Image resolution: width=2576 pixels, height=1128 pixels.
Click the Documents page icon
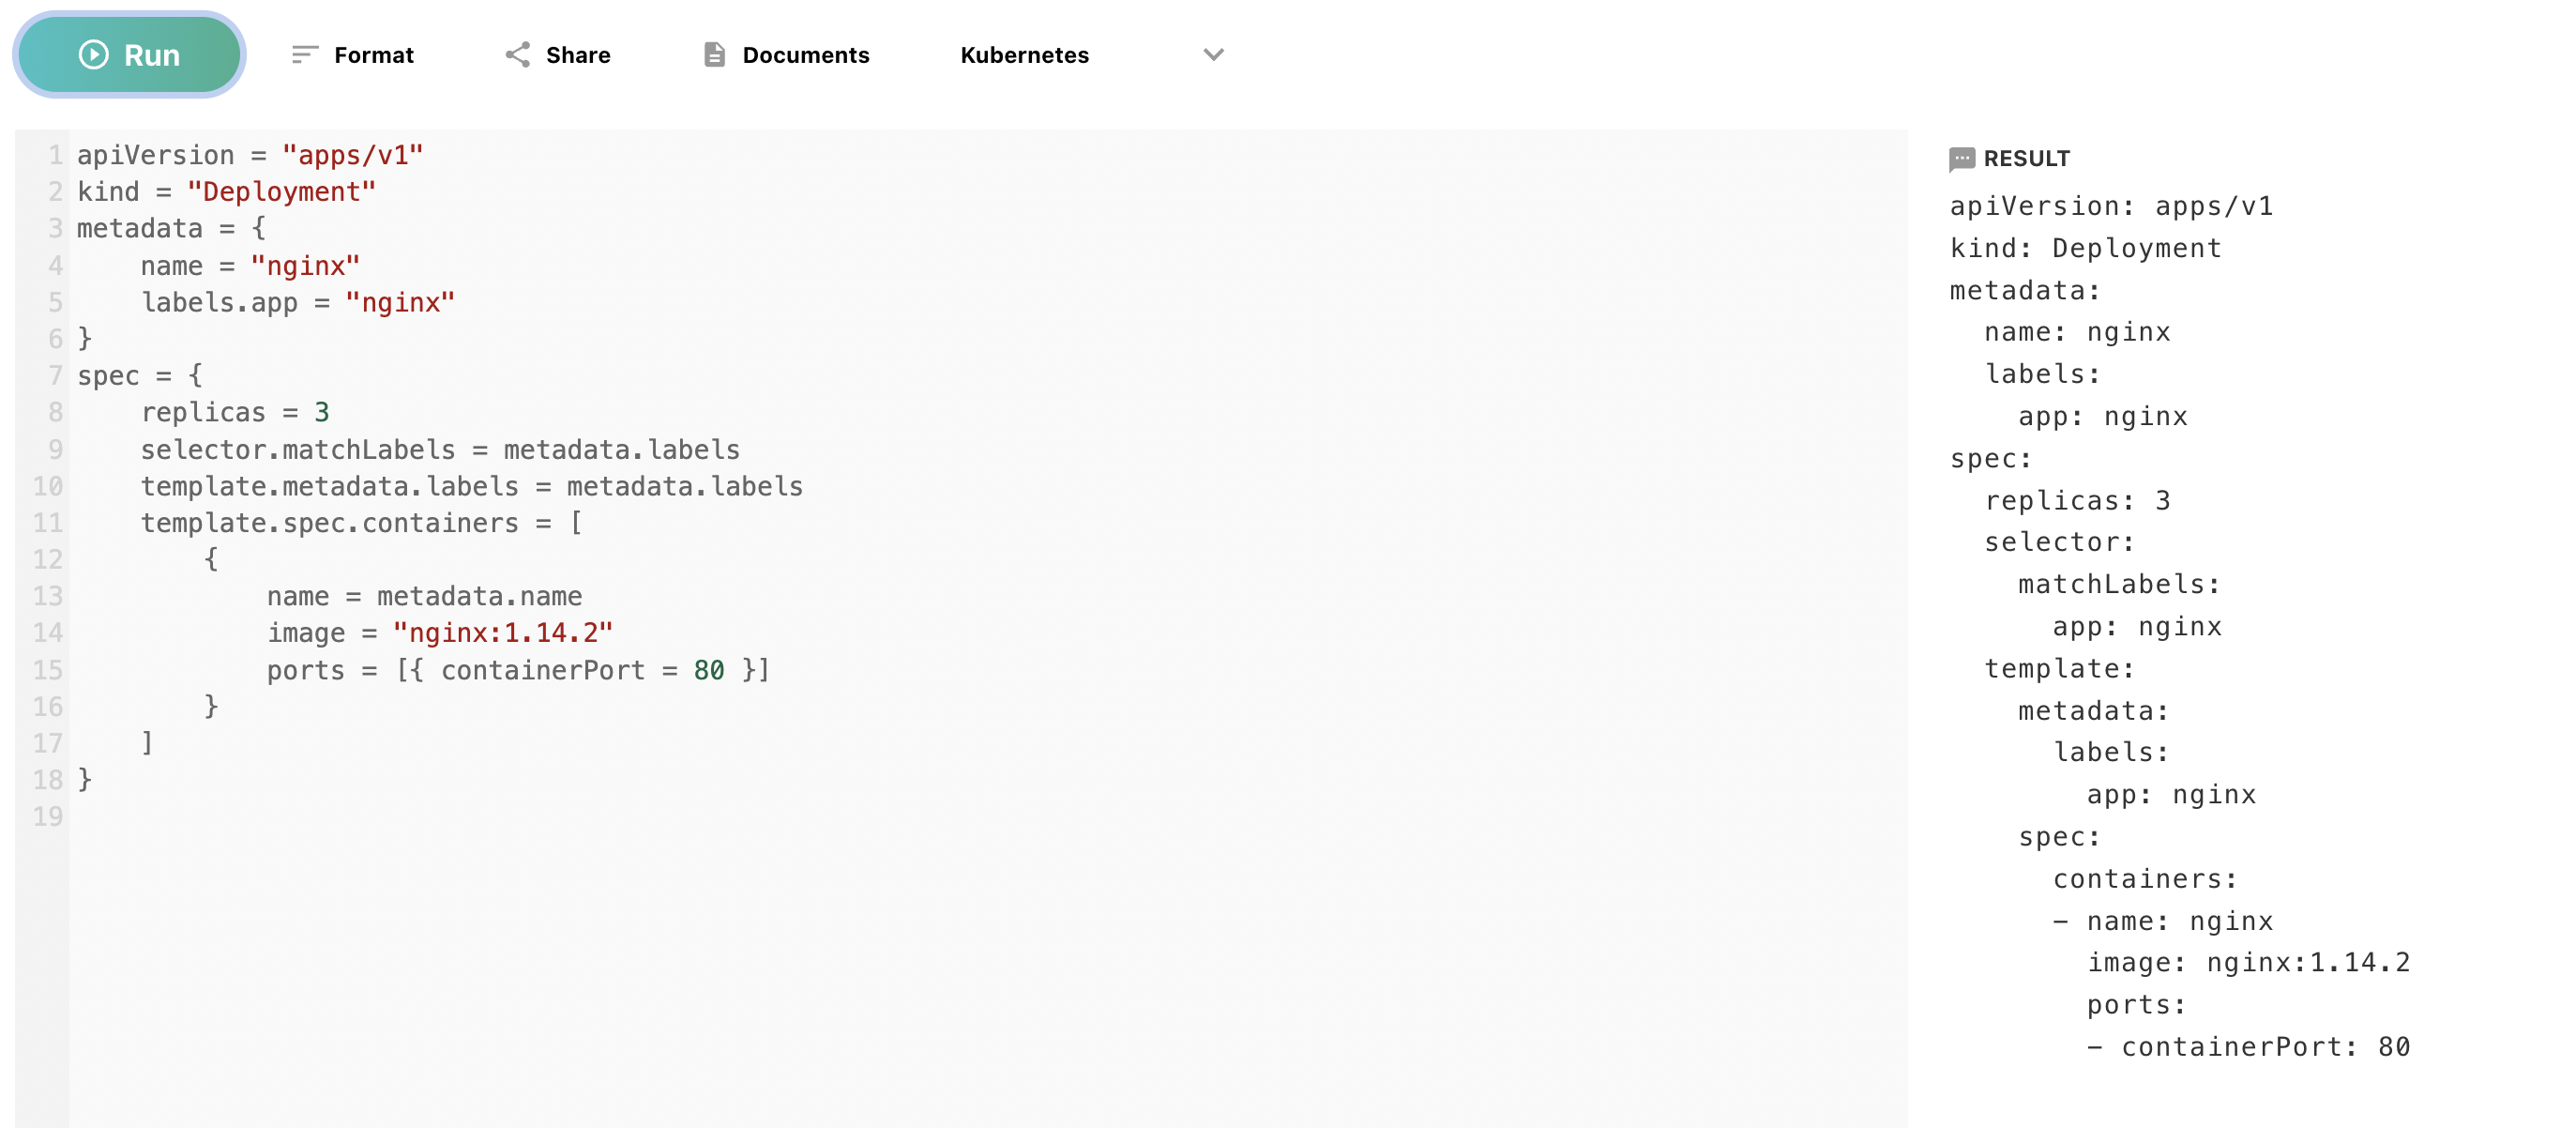pos(714,55)
